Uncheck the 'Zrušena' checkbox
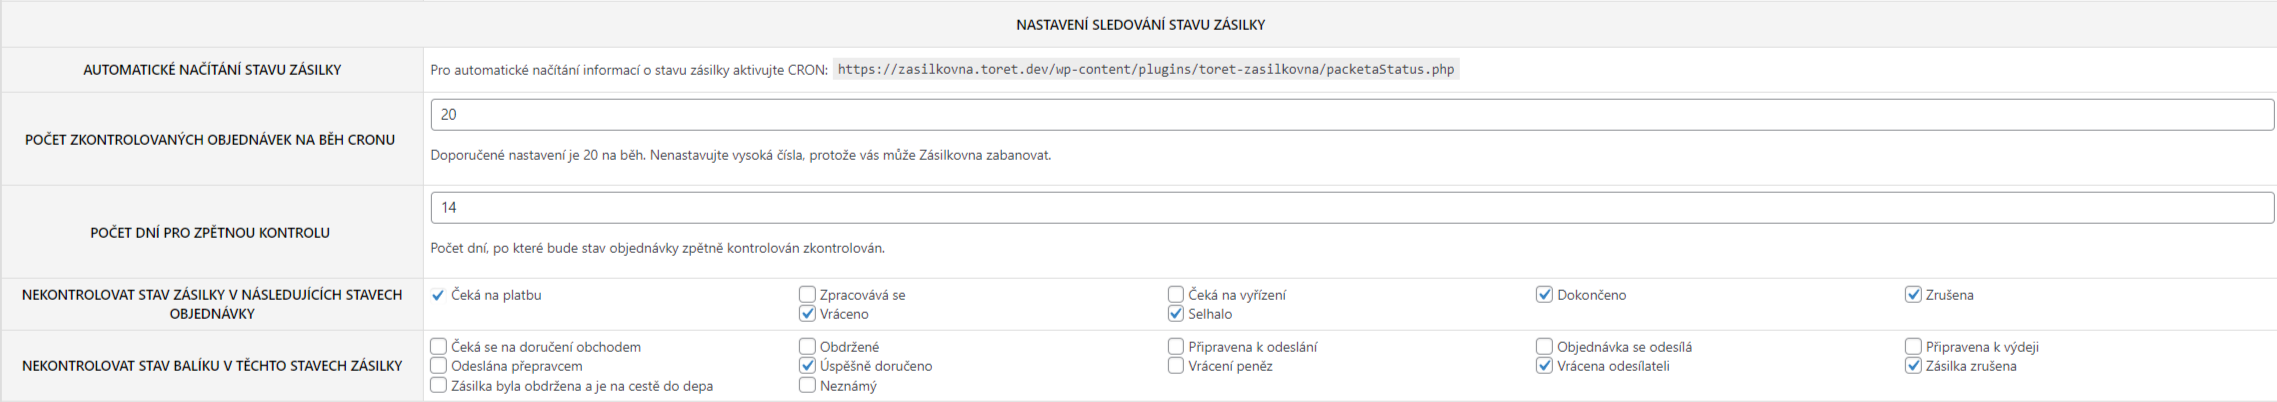 [x=1913, y=295]
